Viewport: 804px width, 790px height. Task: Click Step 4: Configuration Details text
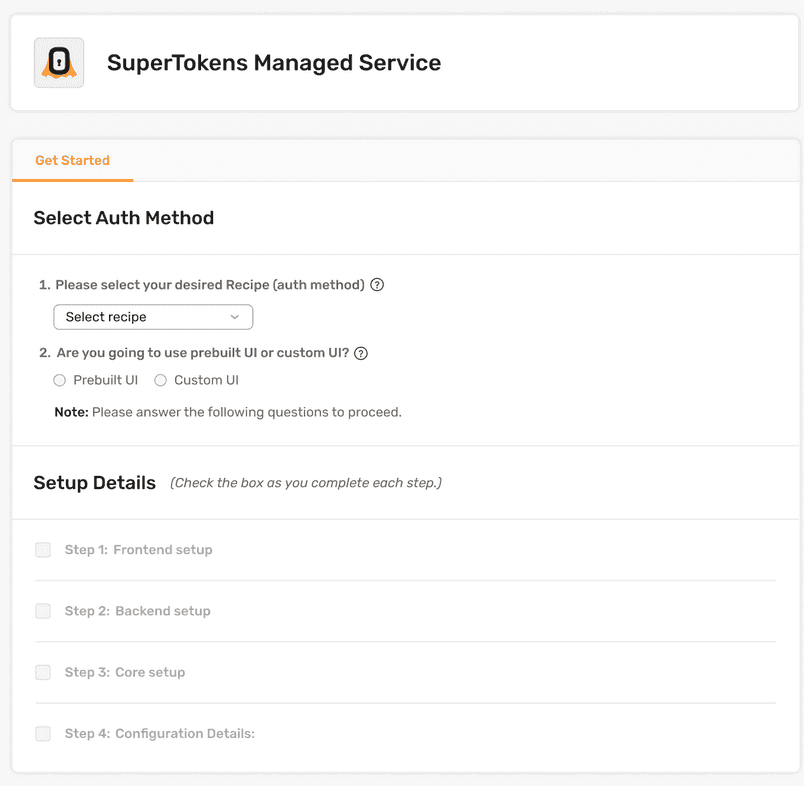click(160, 734)
